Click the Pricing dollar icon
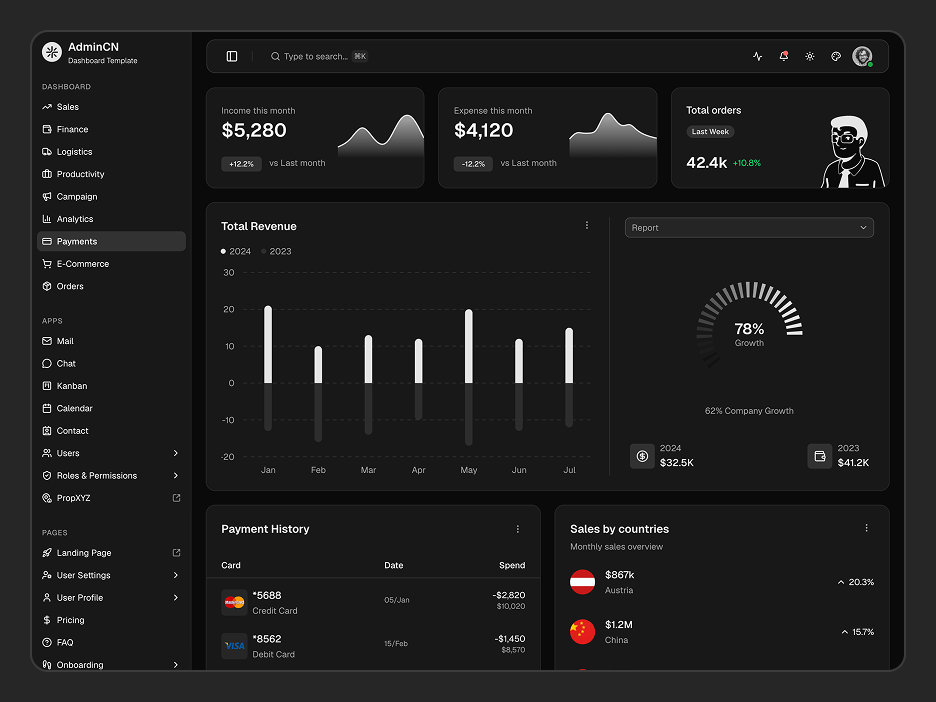 click(x=47, y=620)
